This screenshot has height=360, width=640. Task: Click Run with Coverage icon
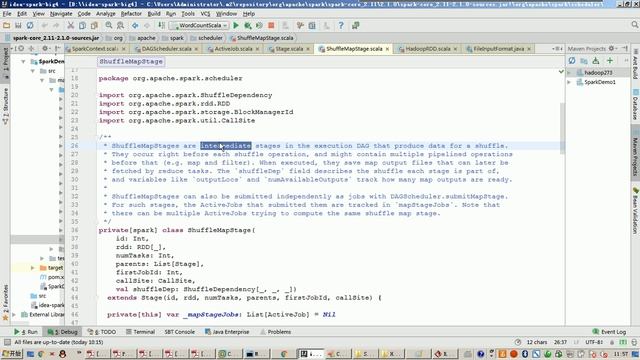[259, 25]
